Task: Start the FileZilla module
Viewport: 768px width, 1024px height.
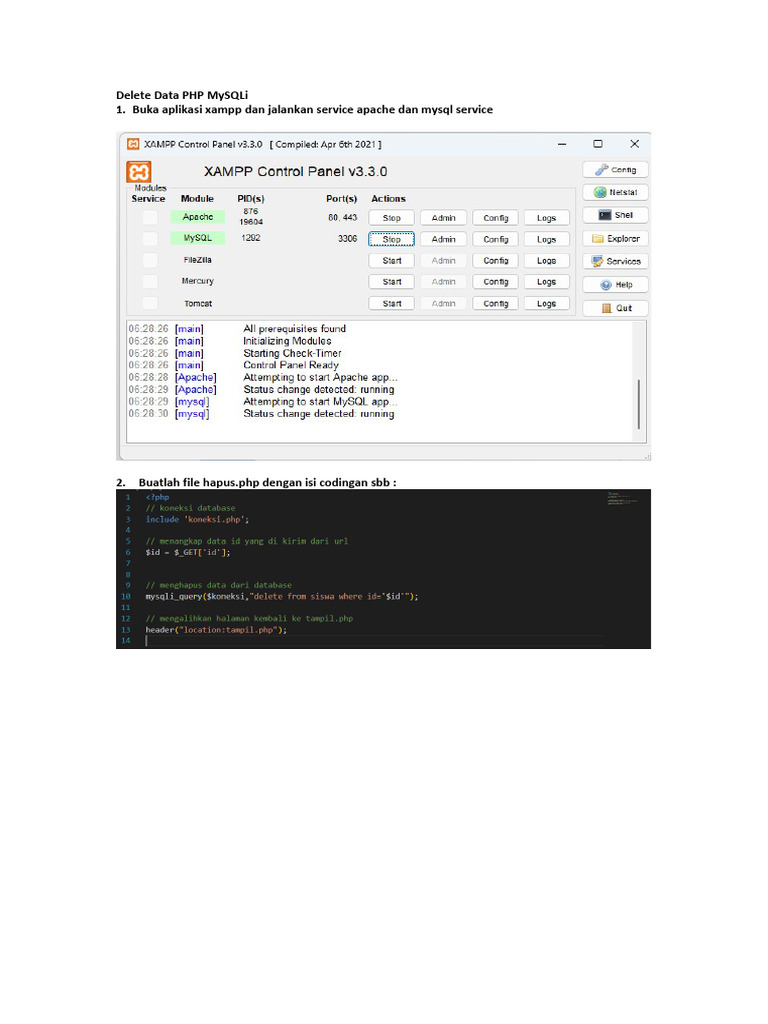Action: coord(391,261)
